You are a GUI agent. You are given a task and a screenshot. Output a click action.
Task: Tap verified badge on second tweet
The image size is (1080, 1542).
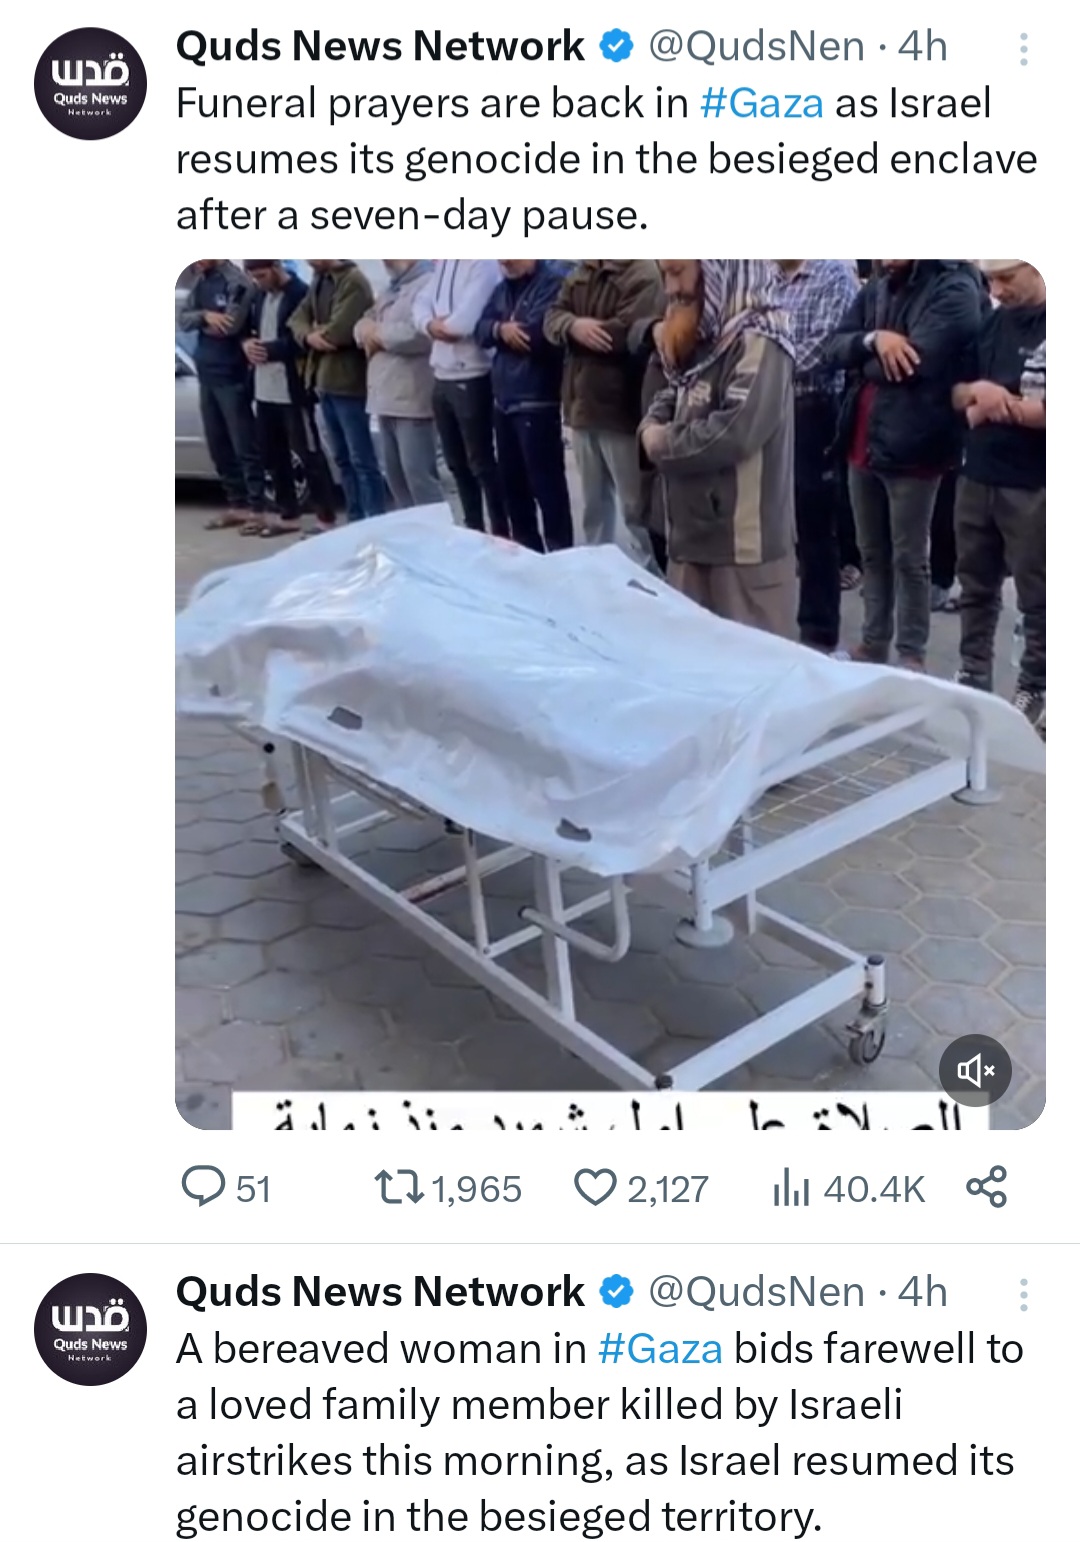[x=616, y=1292]
